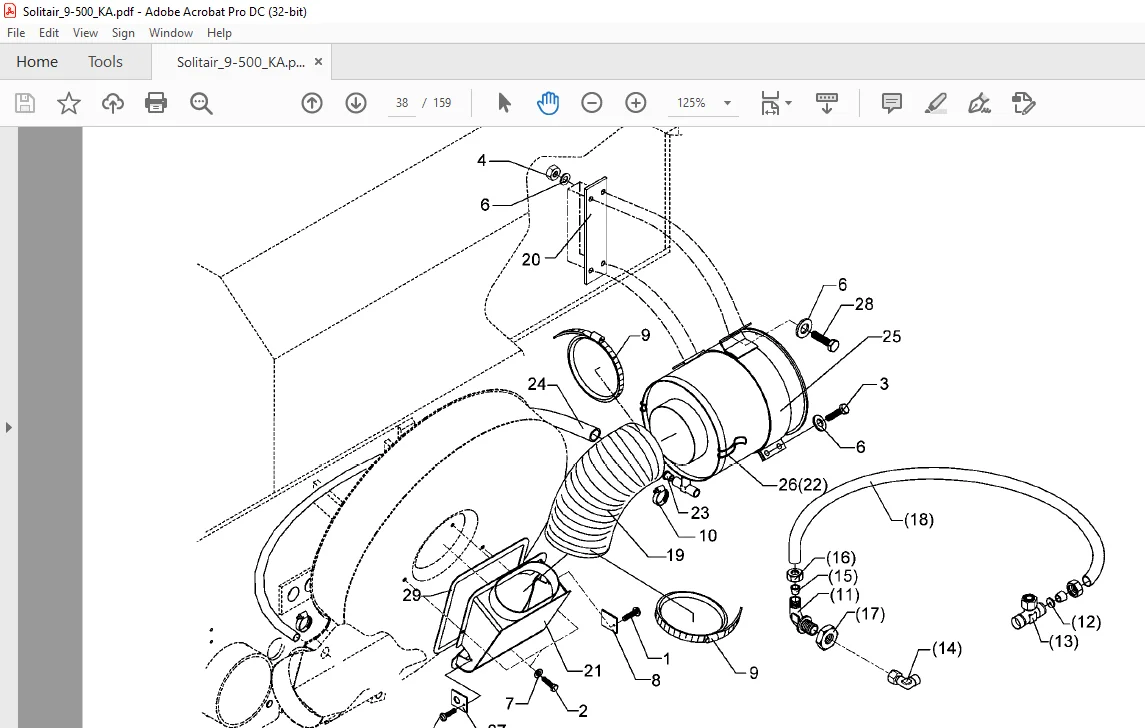Image resolution: width=1145 pixels, height=728 pixels.
Task: Close the Solitair_9-500_KA.pdf tab
Action: [318, 62]
